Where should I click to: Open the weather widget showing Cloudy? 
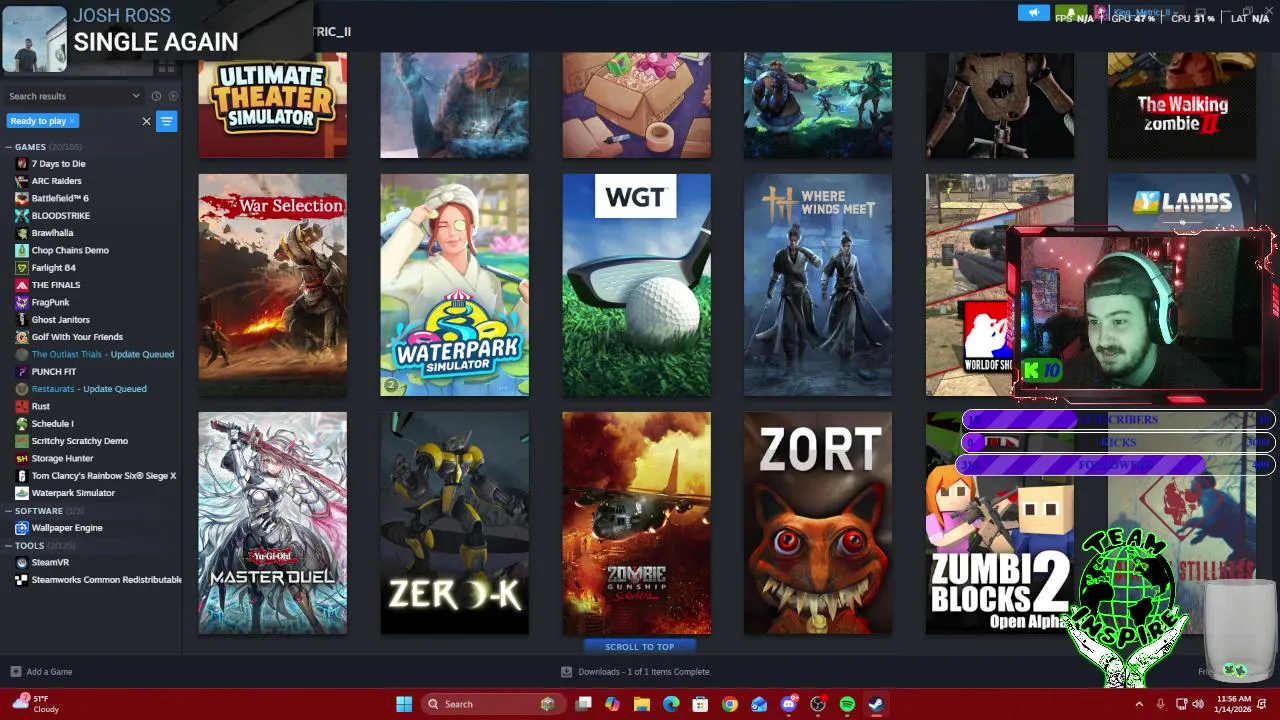pos(36,704)
